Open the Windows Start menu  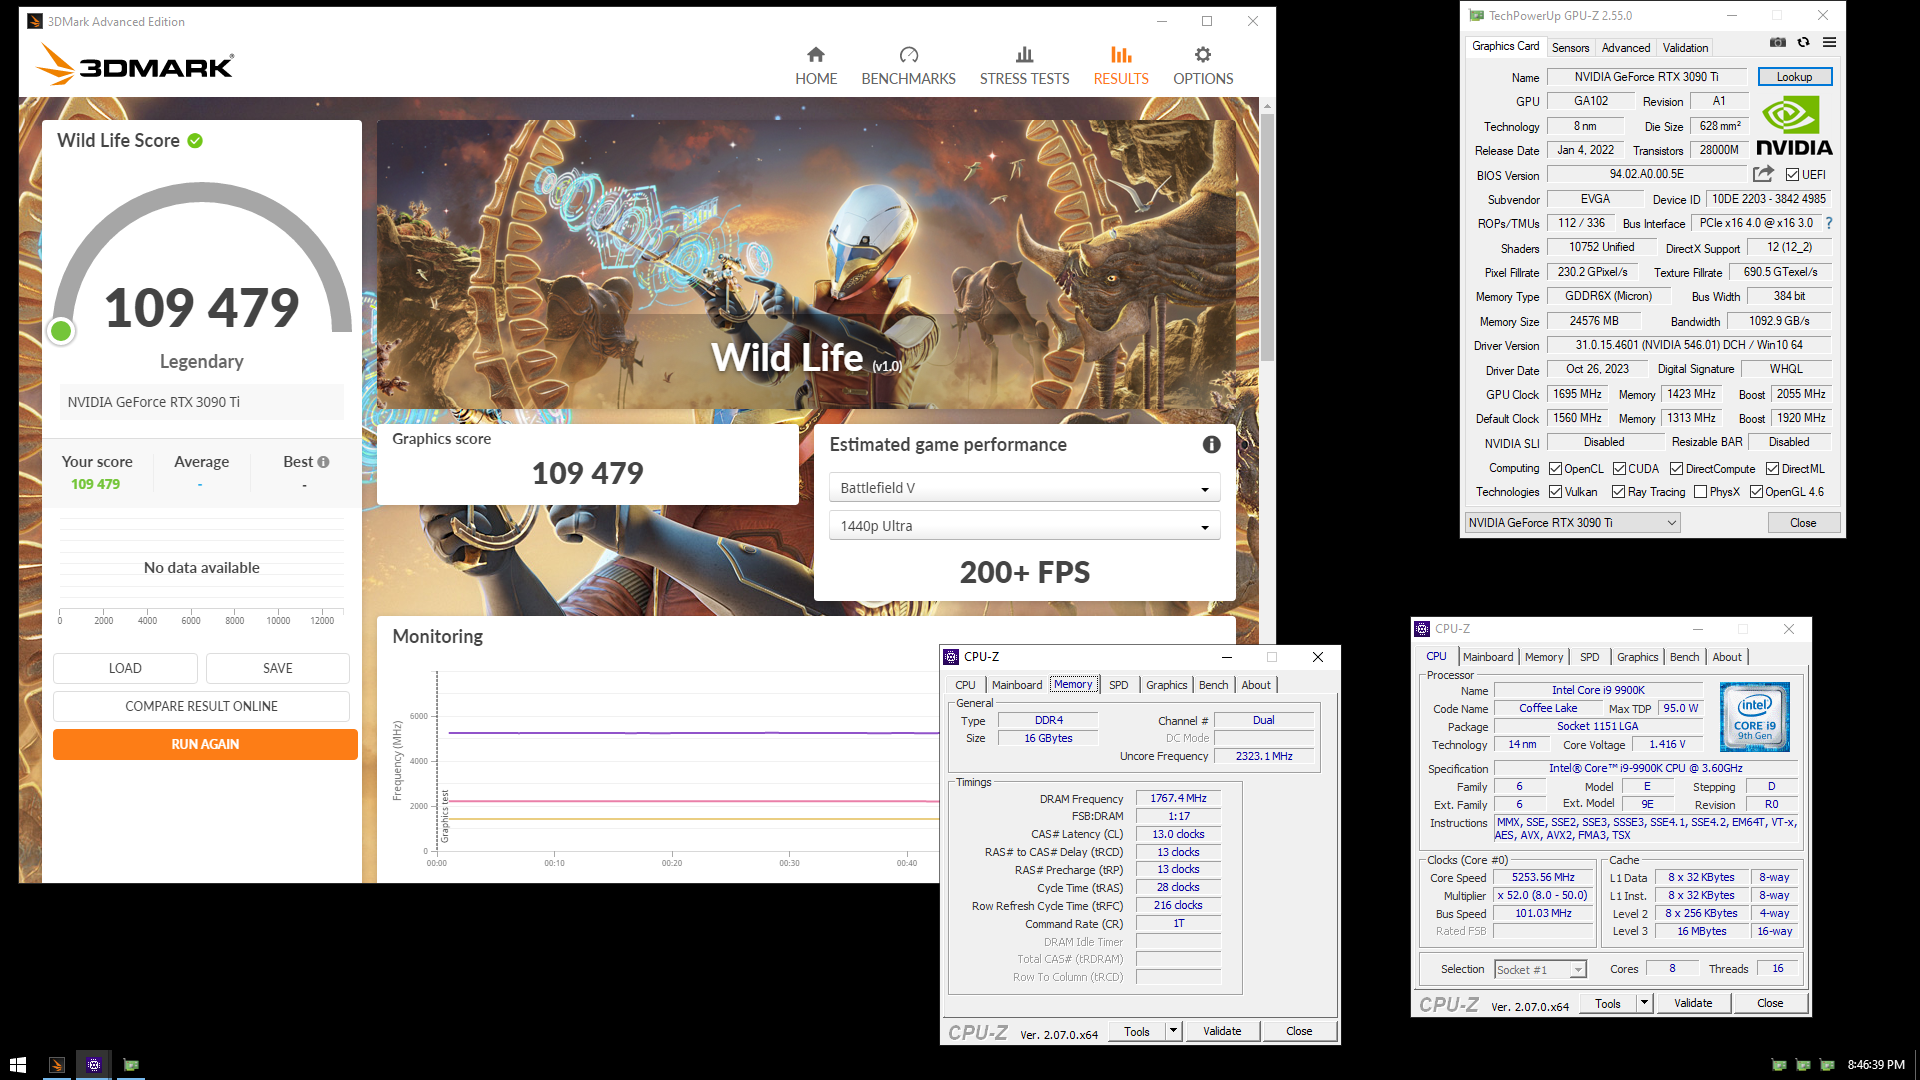(x=17, y=1065)
